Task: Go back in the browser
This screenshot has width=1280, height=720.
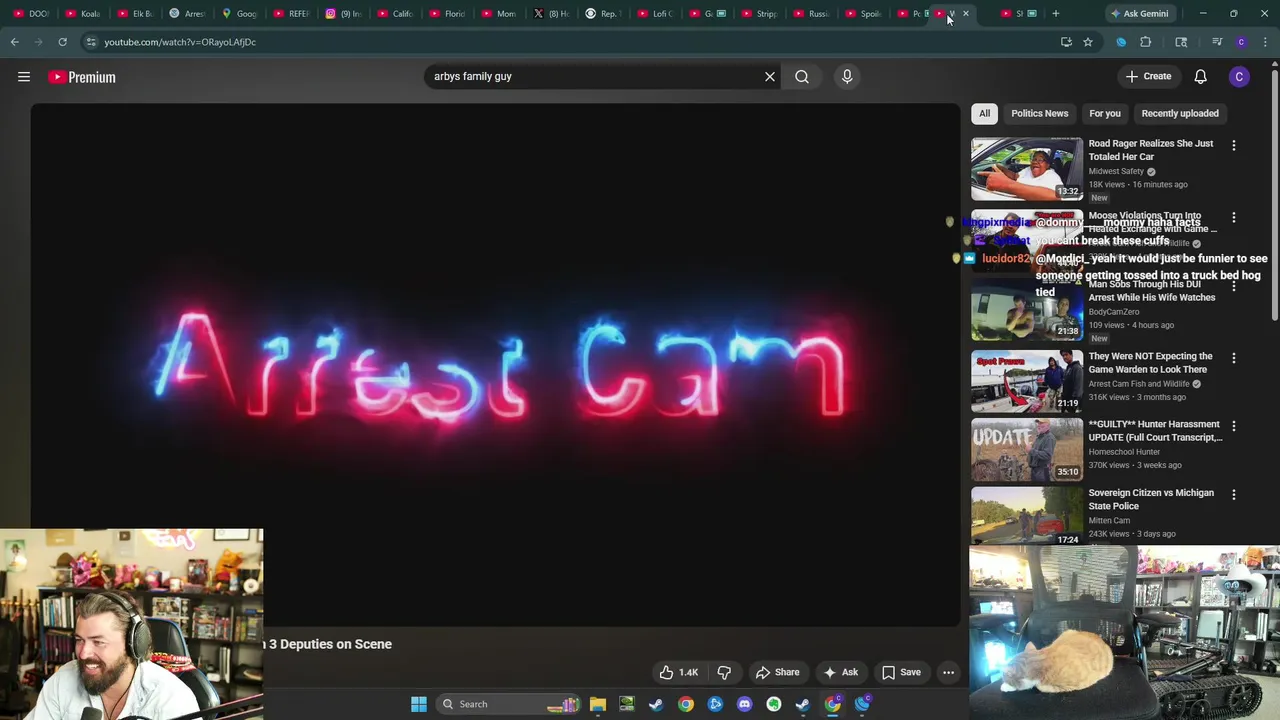Action: (x=14, y=42)
